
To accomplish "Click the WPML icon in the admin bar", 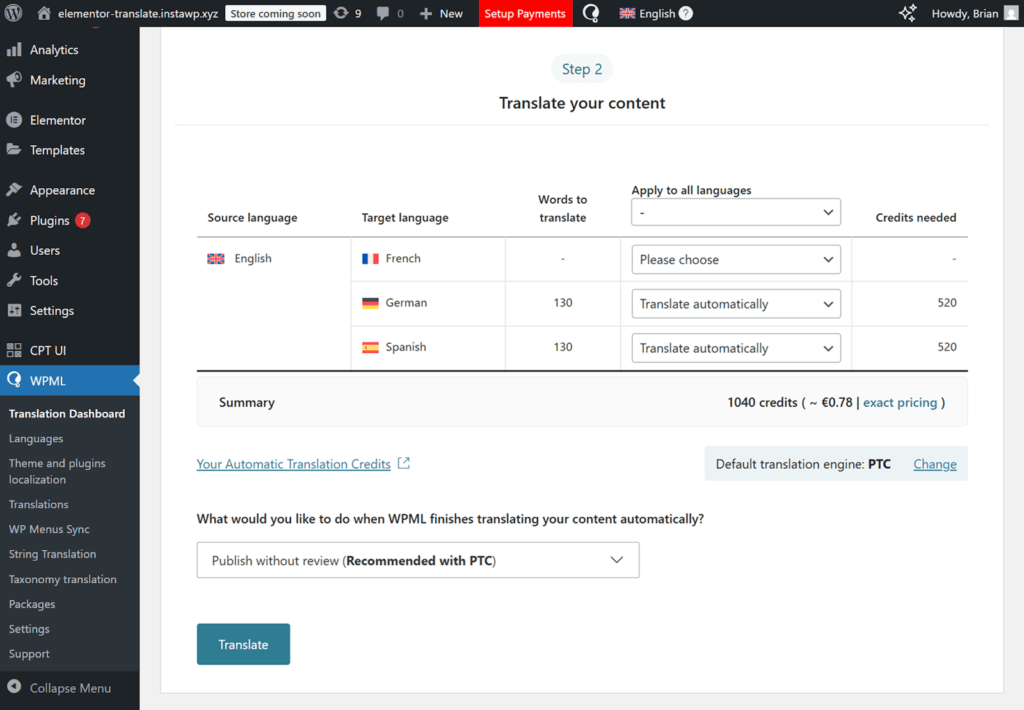I will click(591, 13).
